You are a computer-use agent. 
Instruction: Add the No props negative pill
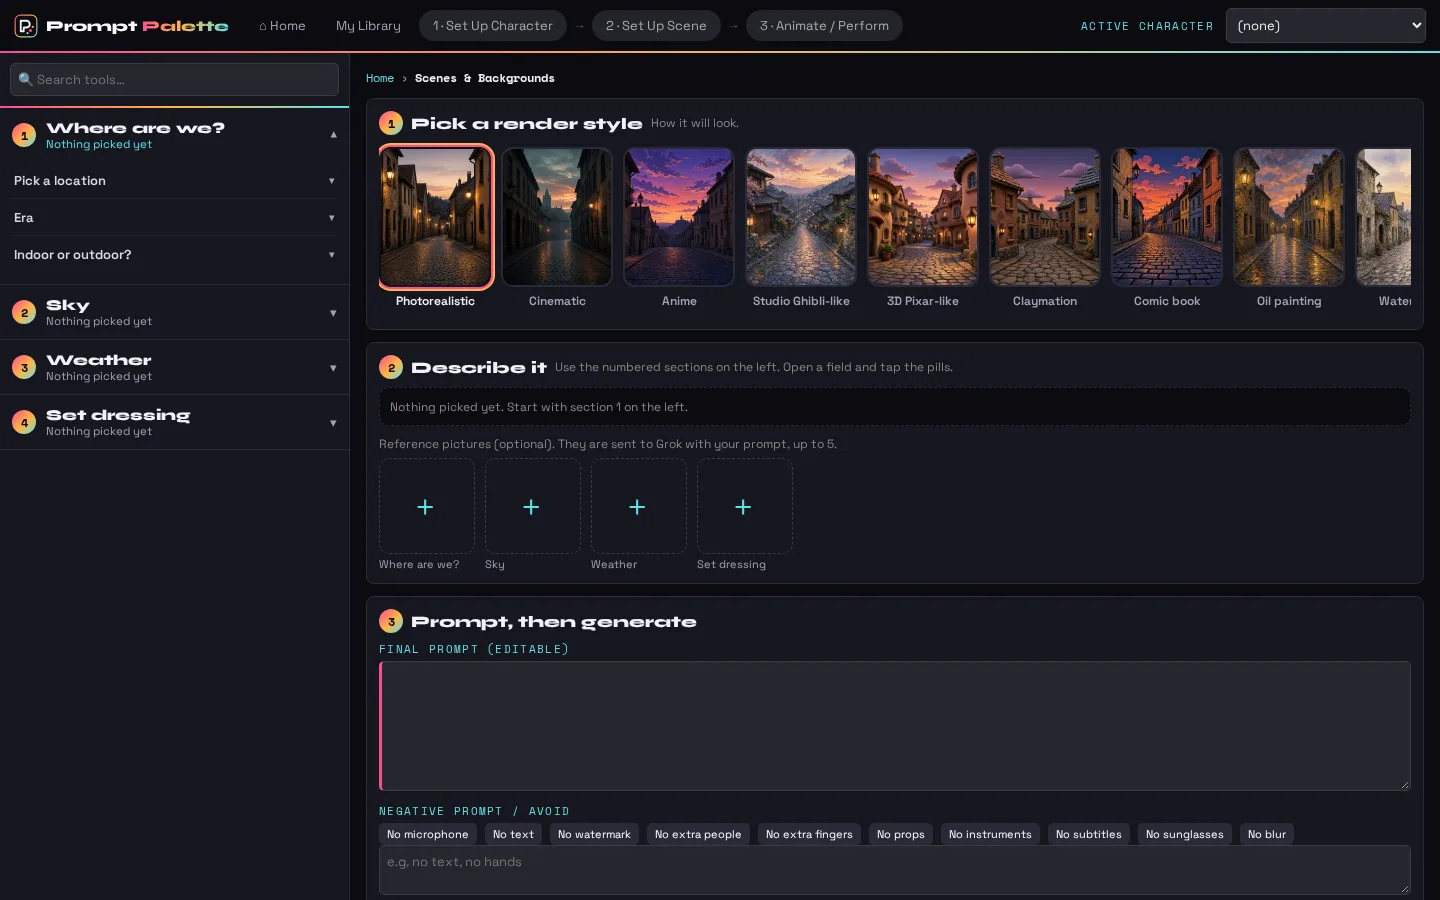pos(901,834)
